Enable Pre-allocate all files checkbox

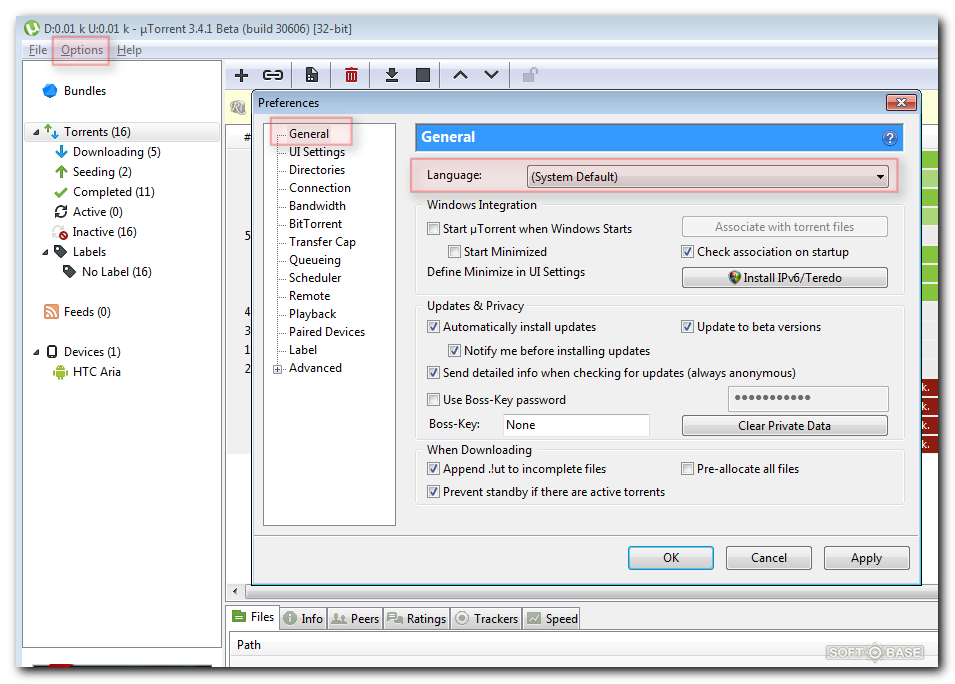(688, 469)
